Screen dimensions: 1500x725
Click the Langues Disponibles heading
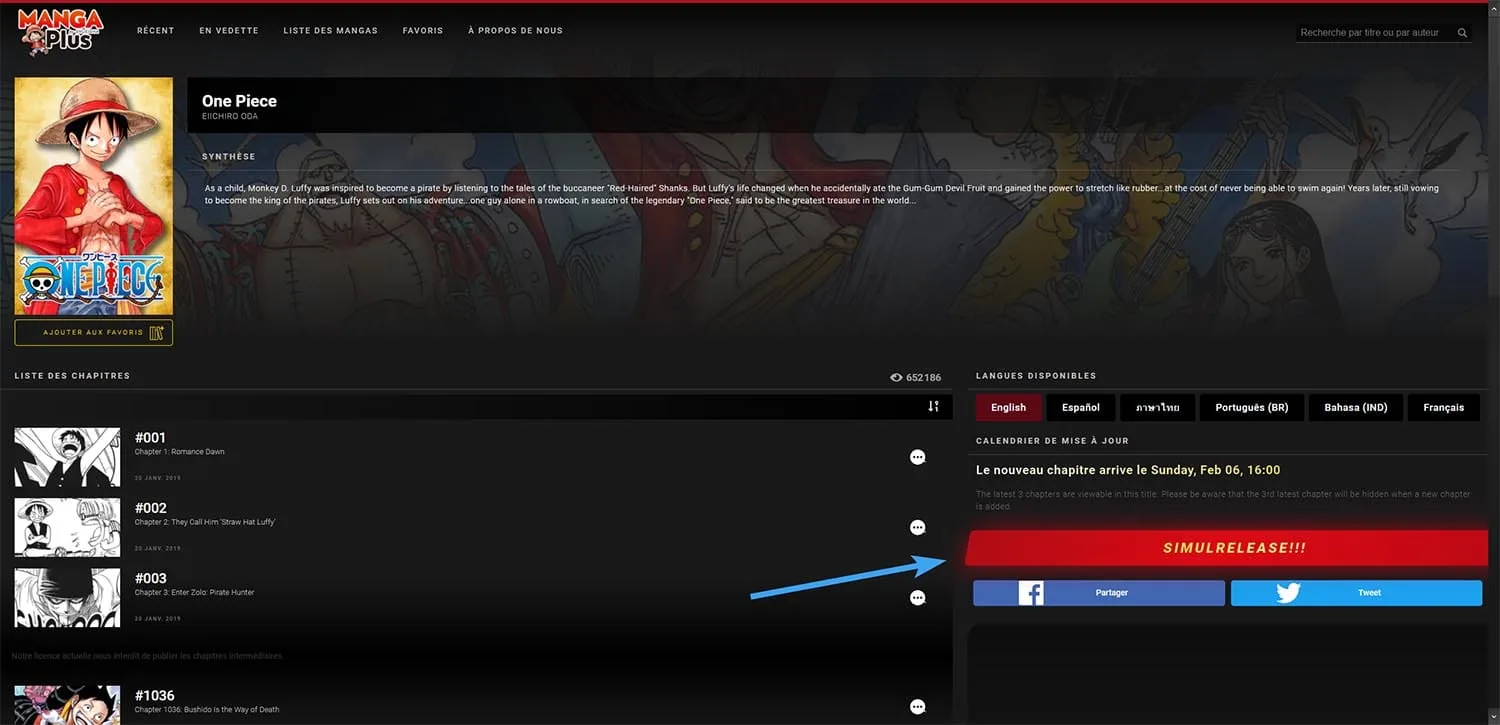pos(1036,376)
